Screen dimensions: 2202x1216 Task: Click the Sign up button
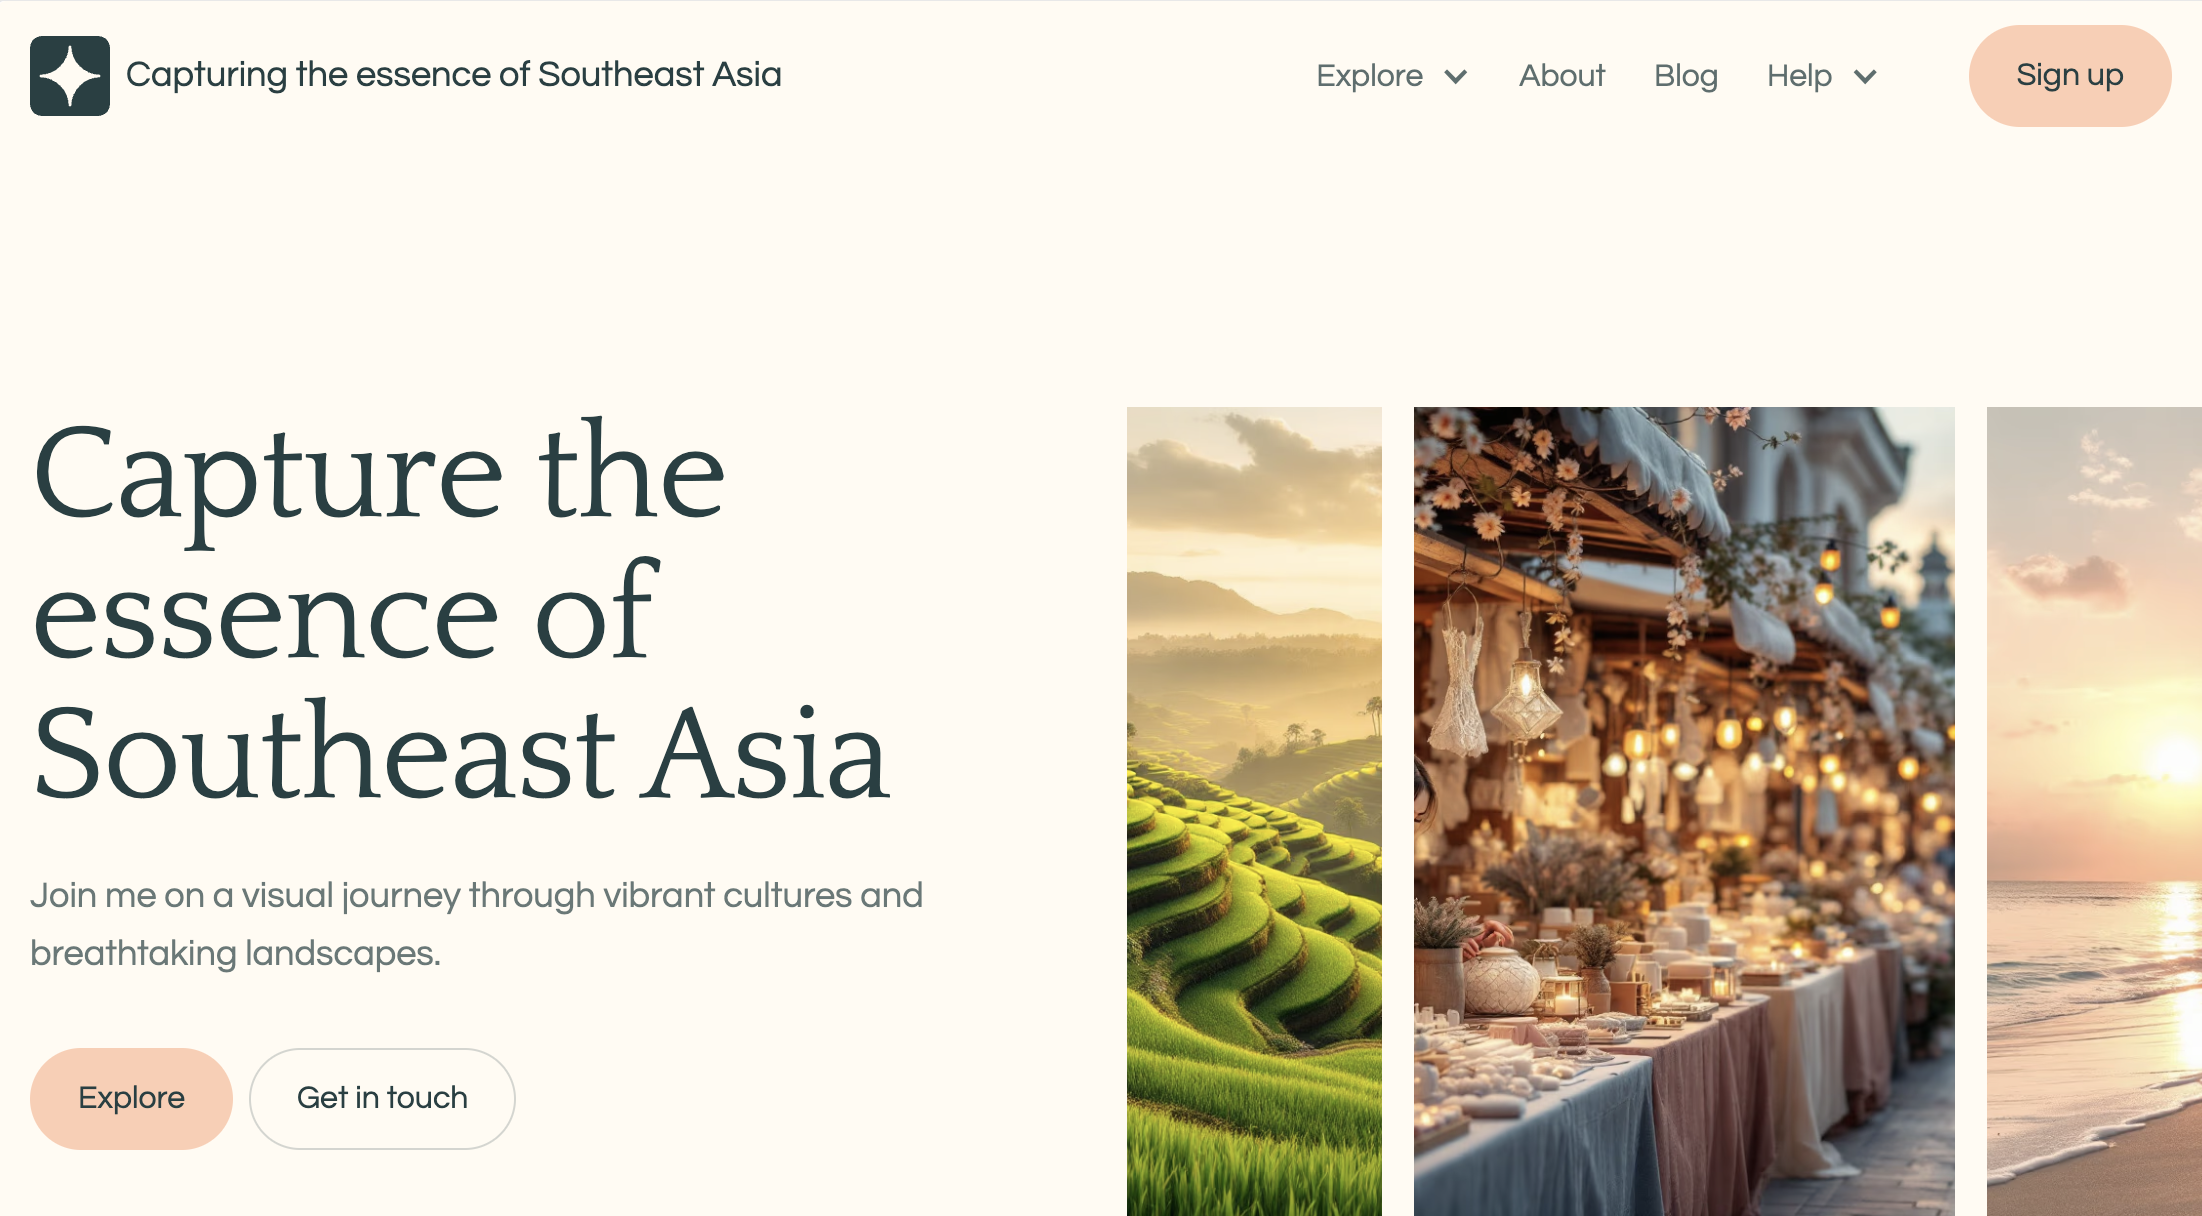(x=2069, y=75)
